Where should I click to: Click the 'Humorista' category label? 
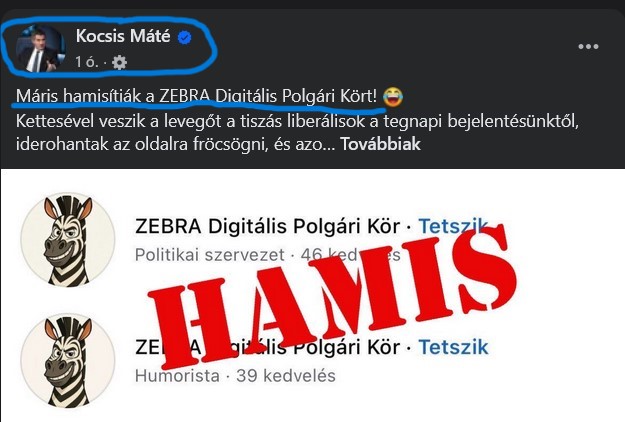(x=177, y=376)
